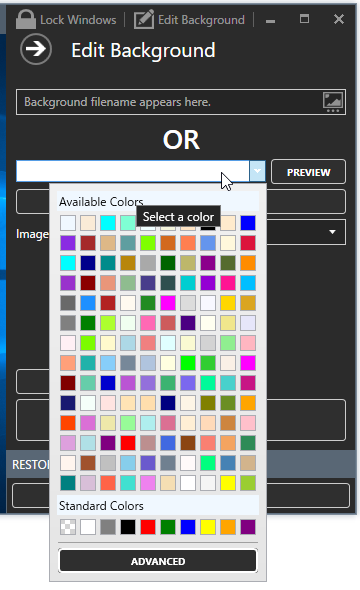
Task: Pick fuchsia swatch in fifth Available Colors row
Action: tap(168, 303)
